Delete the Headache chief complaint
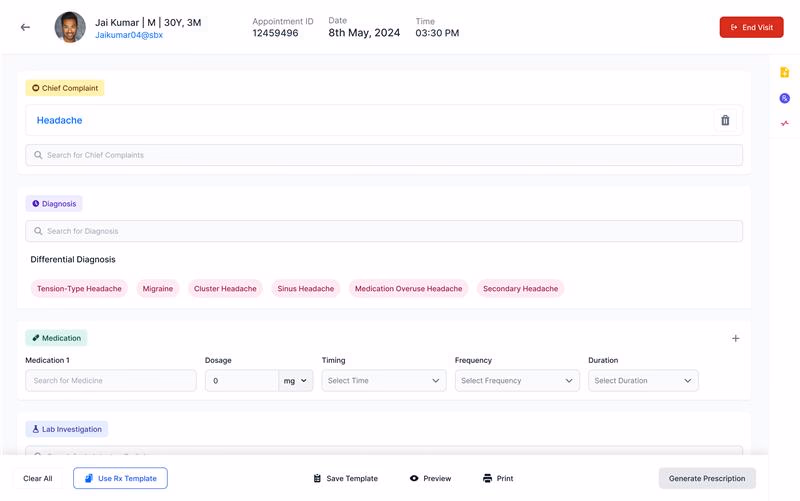This screenshot has width=800, height=501. 725,120
